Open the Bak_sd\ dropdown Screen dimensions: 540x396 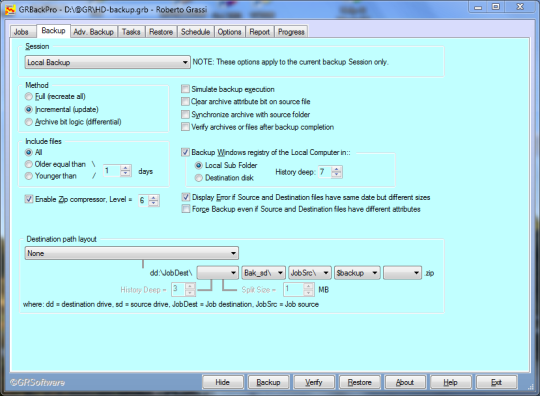(263, 273)
